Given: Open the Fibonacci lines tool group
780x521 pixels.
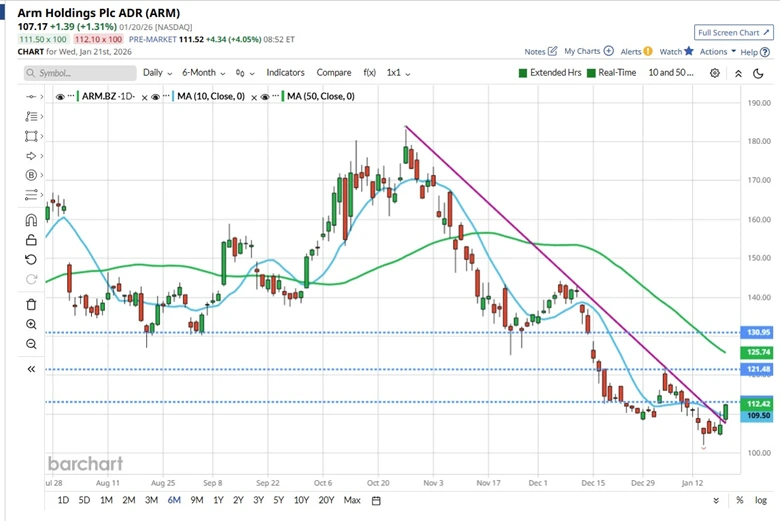Looking at the screenshot, I should [x=31, y=116].
